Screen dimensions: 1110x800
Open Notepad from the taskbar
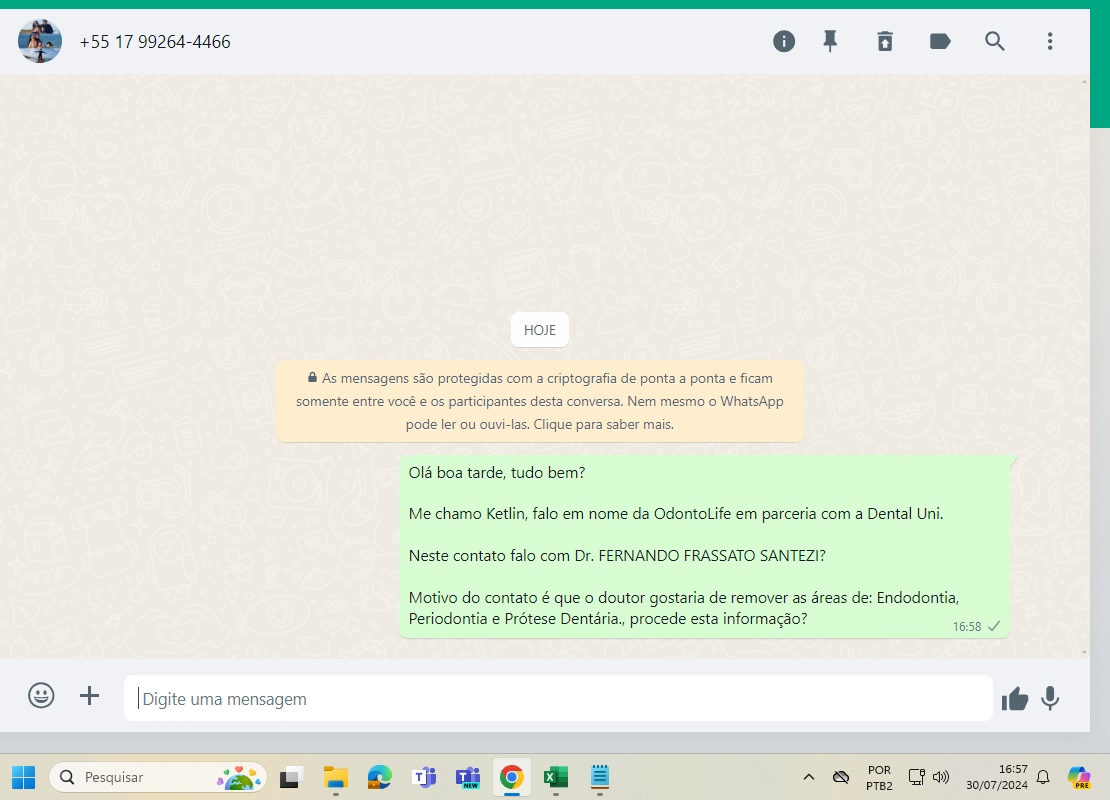pyautogui.click(x=600, y=777)
